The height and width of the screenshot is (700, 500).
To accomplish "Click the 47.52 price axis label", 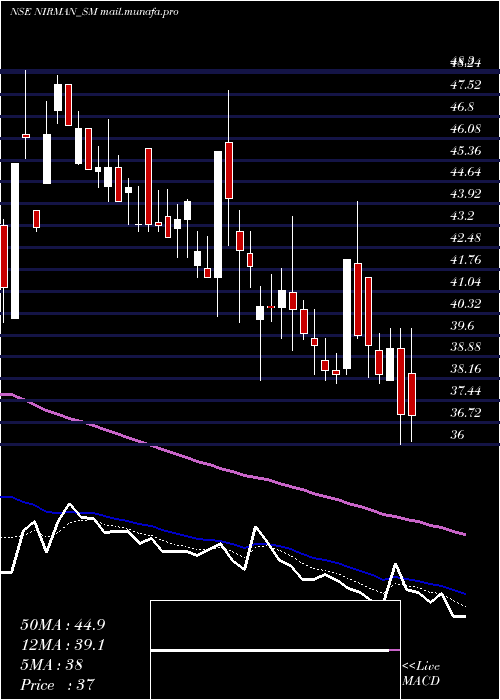I will coord(466,85).
